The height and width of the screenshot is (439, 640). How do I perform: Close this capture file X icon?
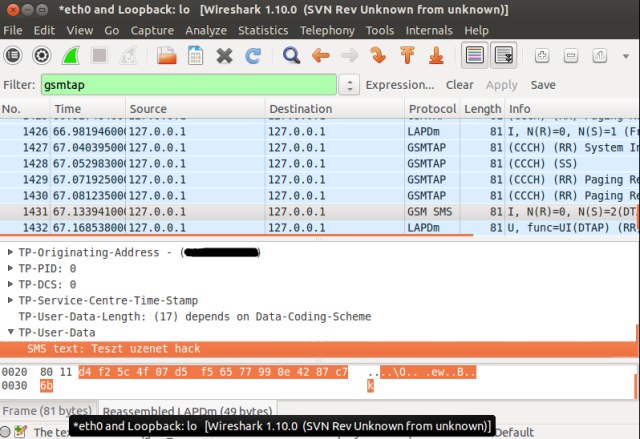tap(224, 55)
